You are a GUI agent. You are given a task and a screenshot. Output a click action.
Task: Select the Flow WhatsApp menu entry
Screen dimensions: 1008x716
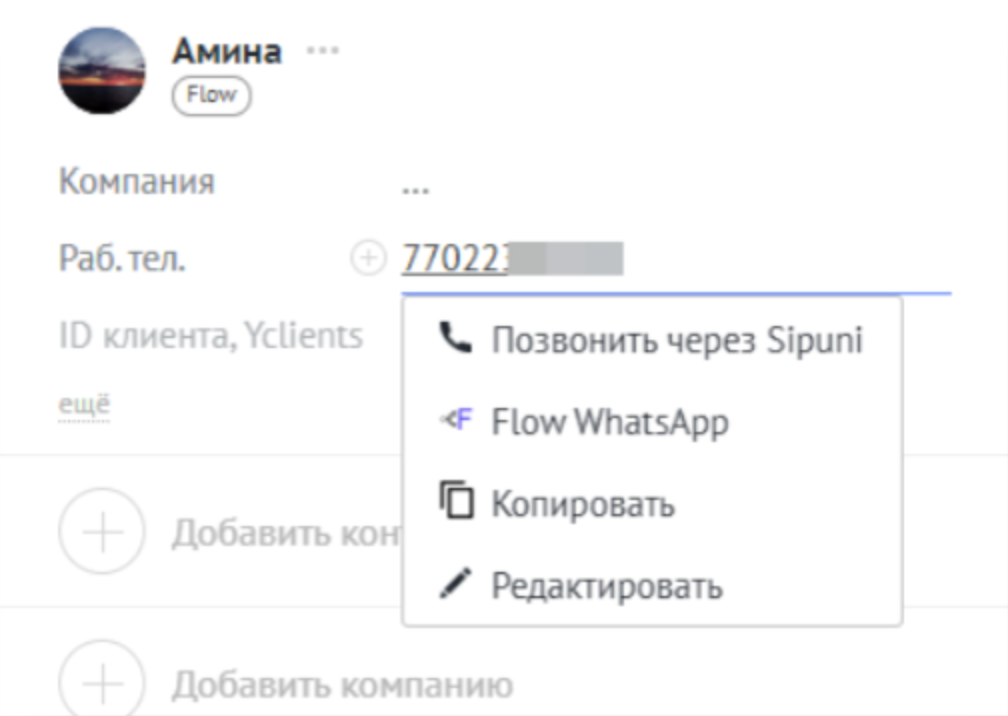[x=609, y=422]
